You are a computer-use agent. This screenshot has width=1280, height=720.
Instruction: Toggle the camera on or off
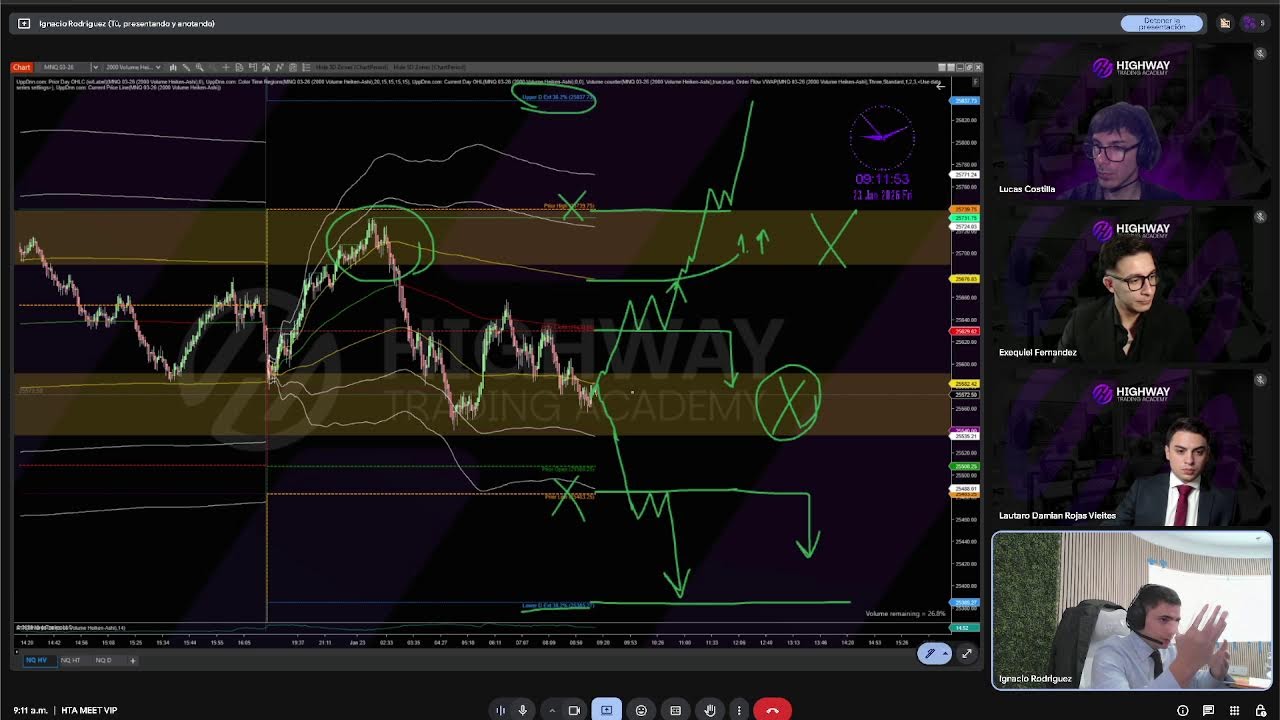(574, 710)
